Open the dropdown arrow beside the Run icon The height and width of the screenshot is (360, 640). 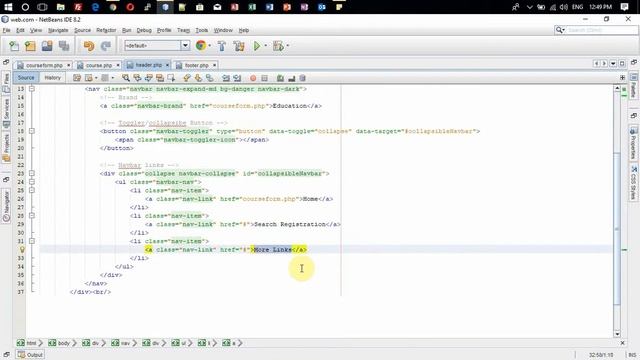(266, 46)
